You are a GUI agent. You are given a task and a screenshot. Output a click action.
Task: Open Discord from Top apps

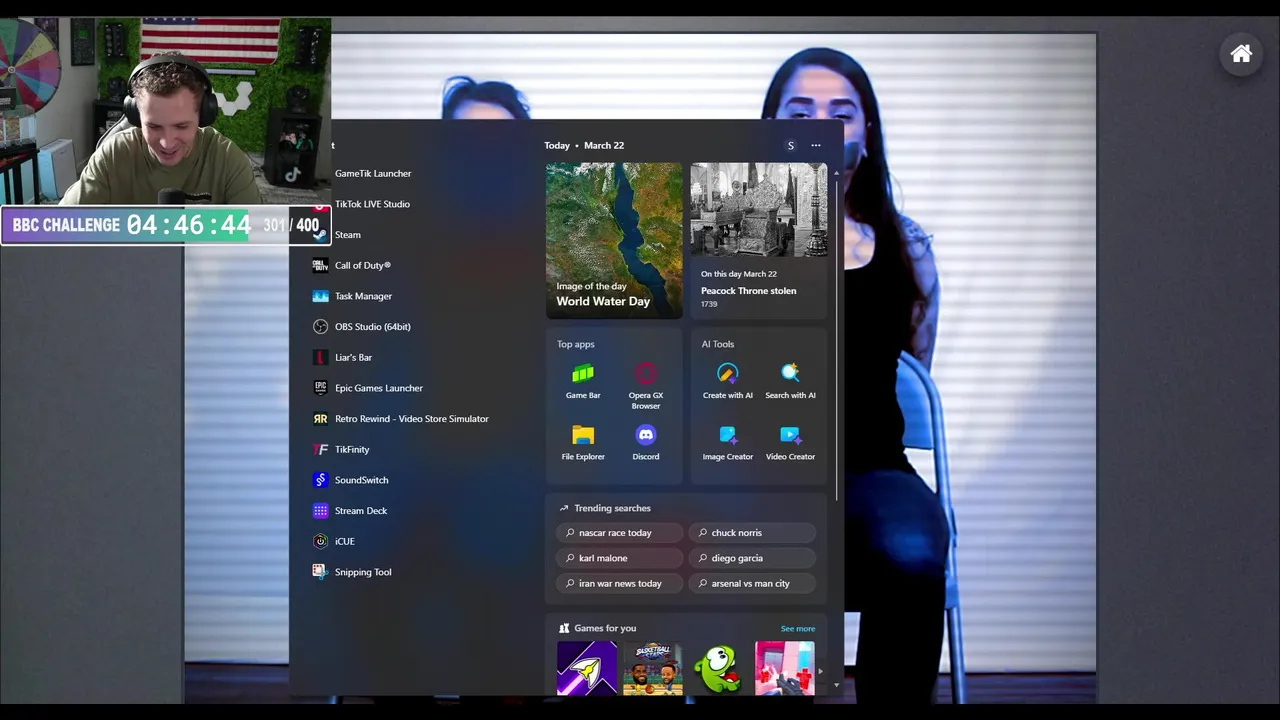[x=646, y=443]
